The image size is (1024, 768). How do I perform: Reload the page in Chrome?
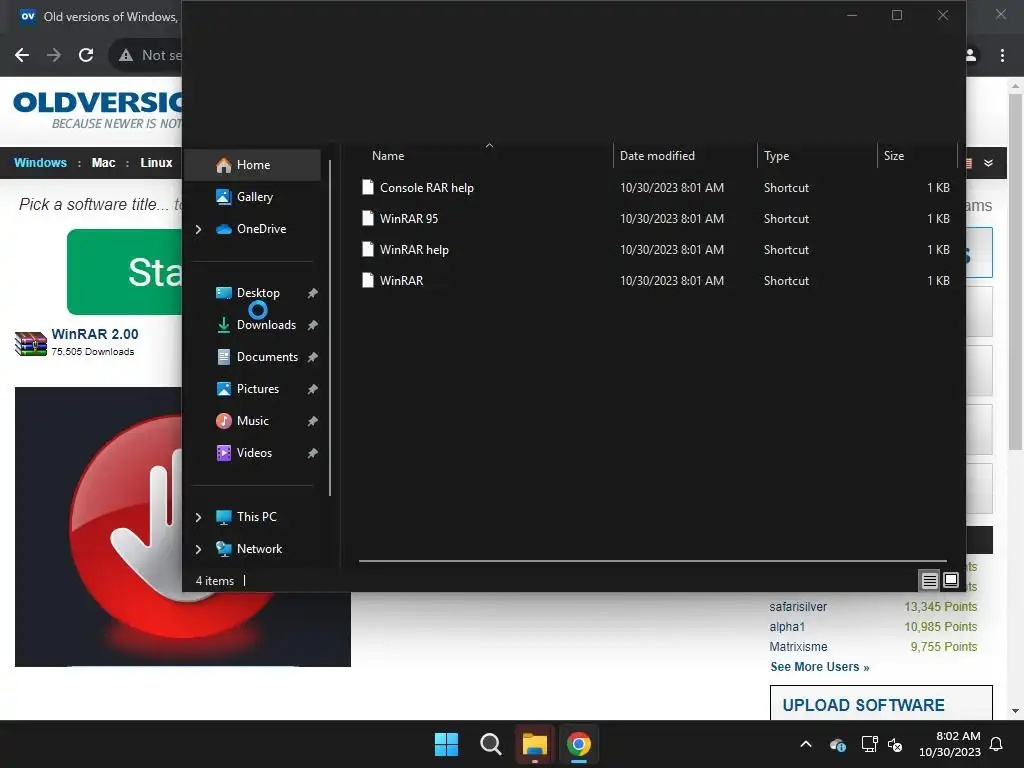tap(86, 56)
